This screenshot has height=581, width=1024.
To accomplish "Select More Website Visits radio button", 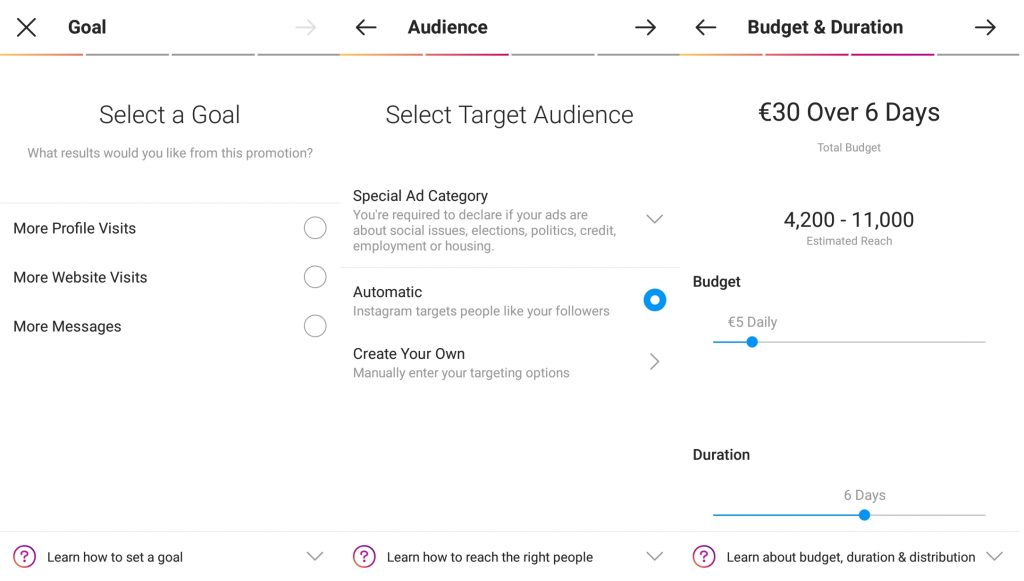I will click(x=315, y=277).
